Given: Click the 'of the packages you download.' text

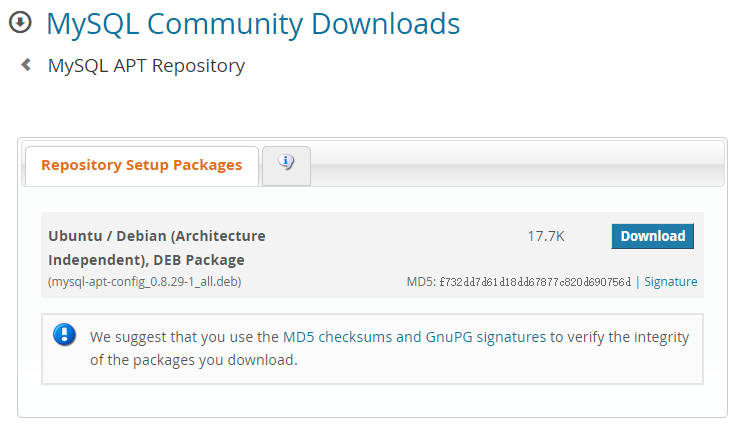Looking at the screenshot, I should pos(194,360).
